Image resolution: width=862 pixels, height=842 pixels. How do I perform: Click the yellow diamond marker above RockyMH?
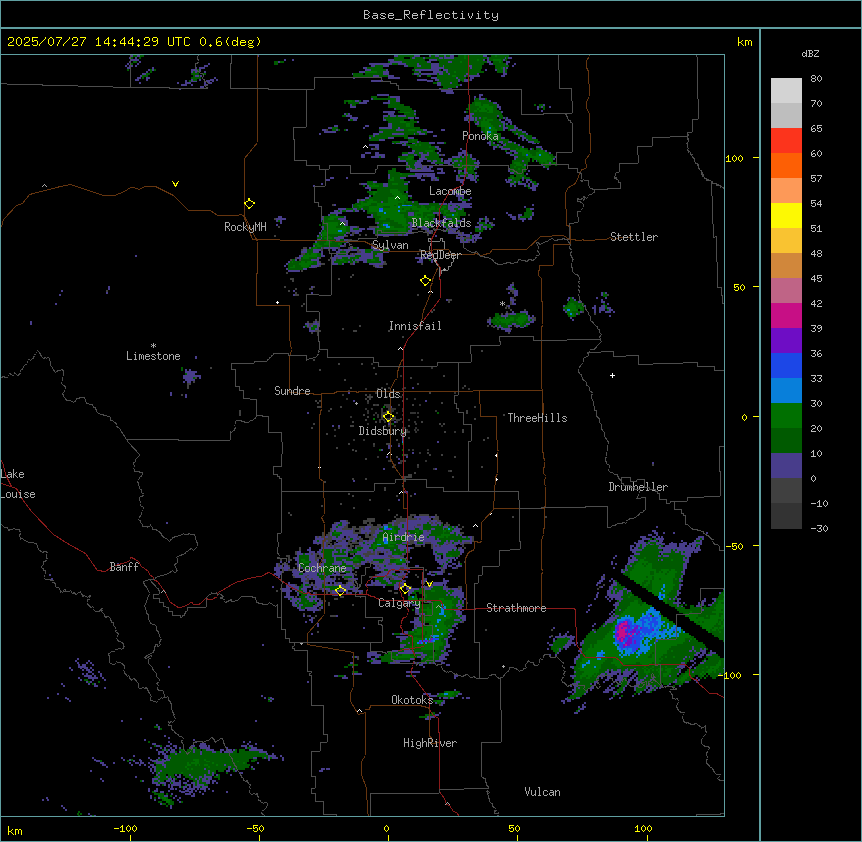[249, 204]
